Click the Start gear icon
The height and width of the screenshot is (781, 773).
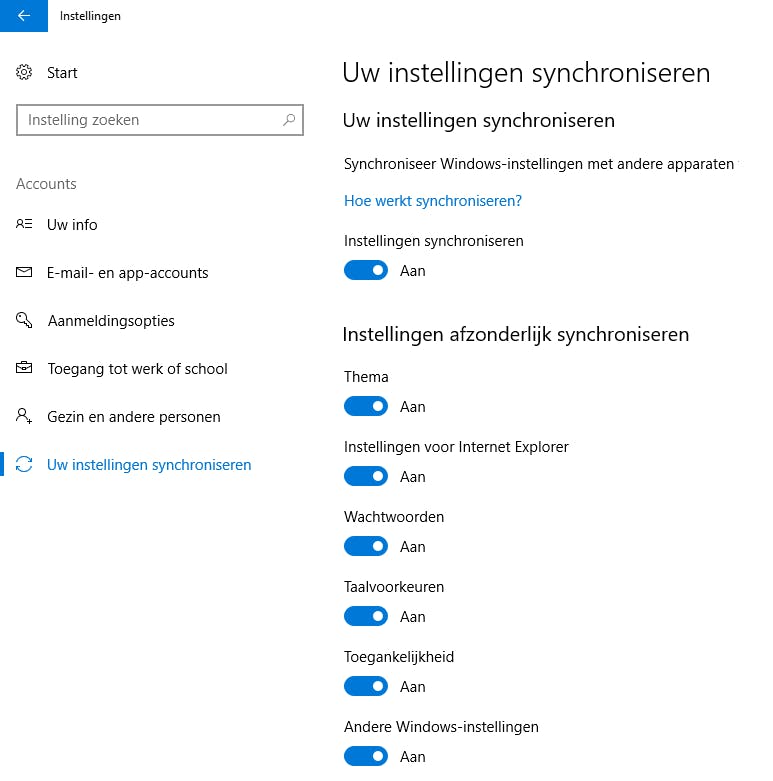click(25, 73)
